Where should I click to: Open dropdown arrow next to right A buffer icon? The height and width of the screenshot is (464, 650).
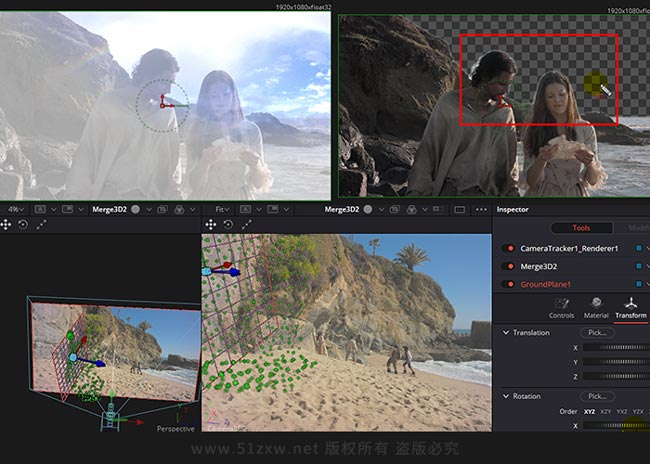259,210
